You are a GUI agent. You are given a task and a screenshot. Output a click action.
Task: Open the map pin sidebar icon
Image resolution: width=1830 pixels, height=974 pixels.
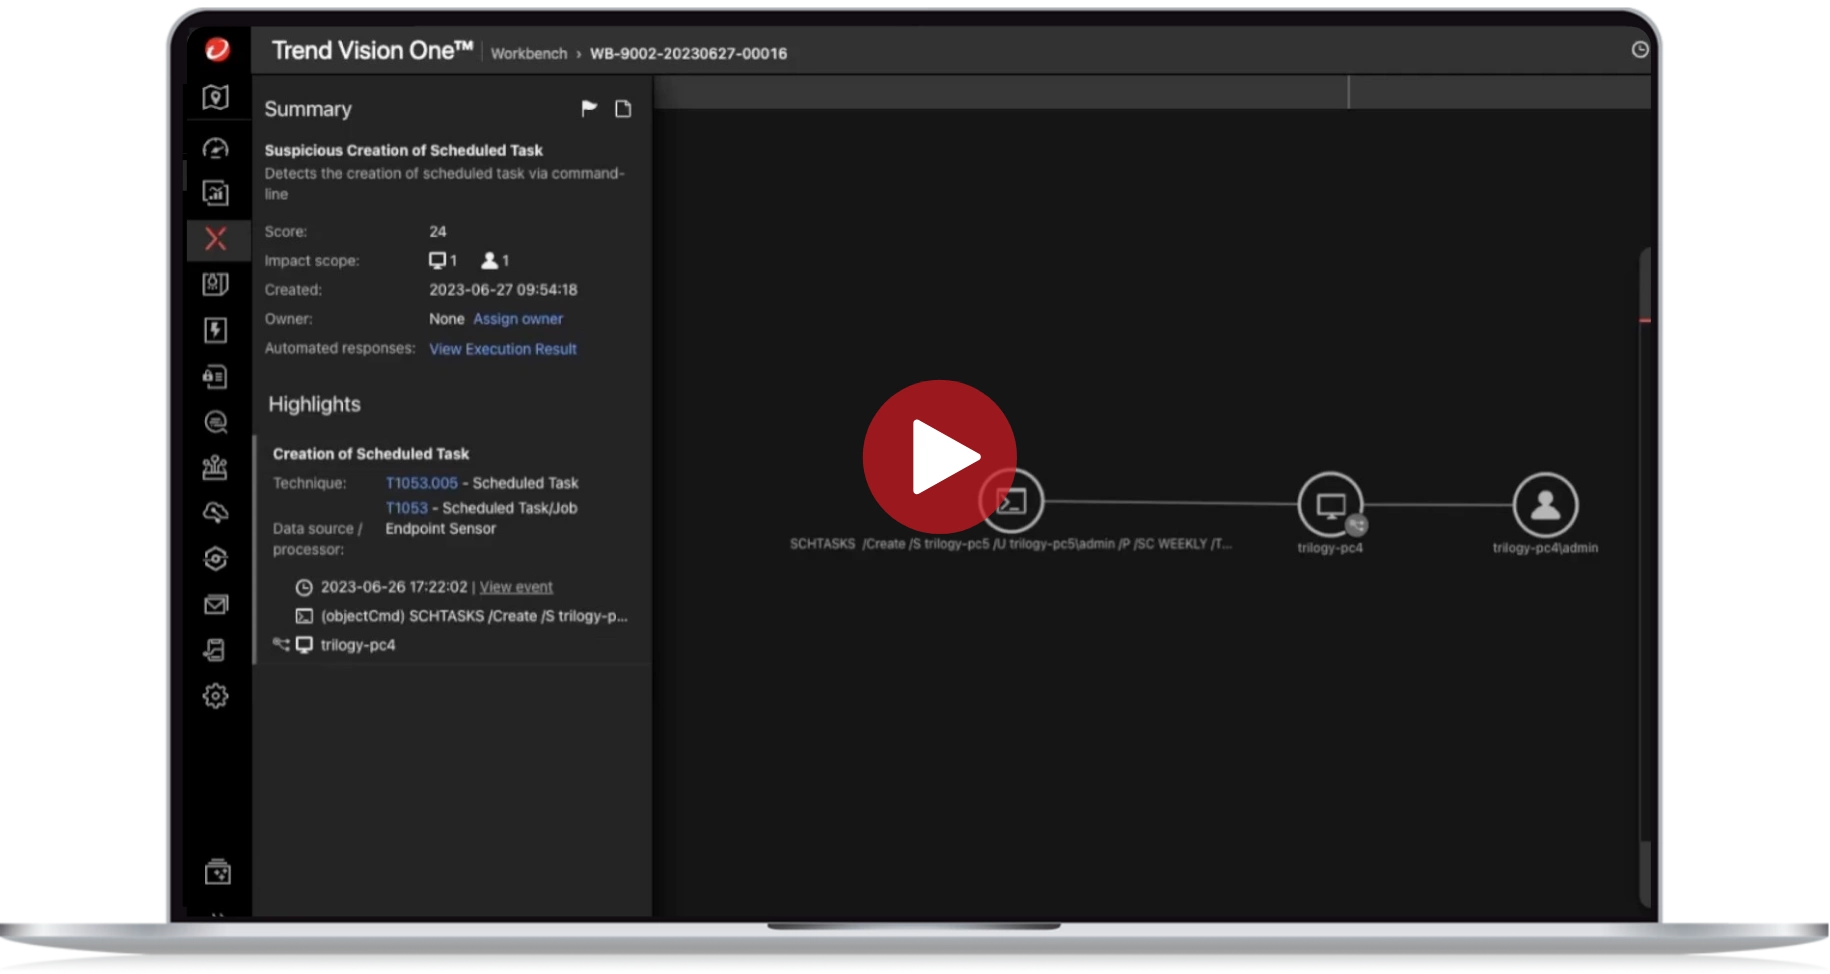pyautogui.click(x=215, y=97)
